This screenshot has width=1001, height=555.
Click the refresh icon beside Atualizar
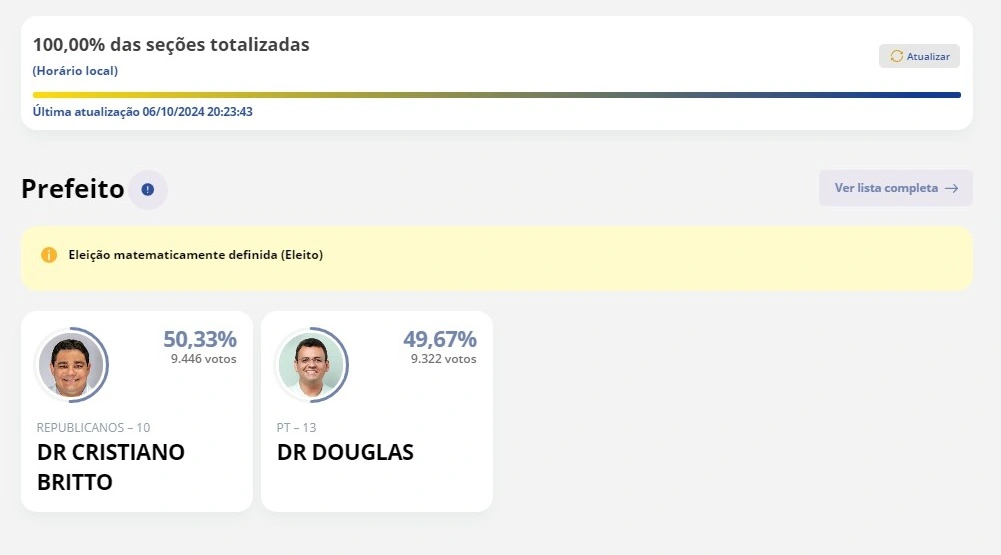(x=896, y=57)
